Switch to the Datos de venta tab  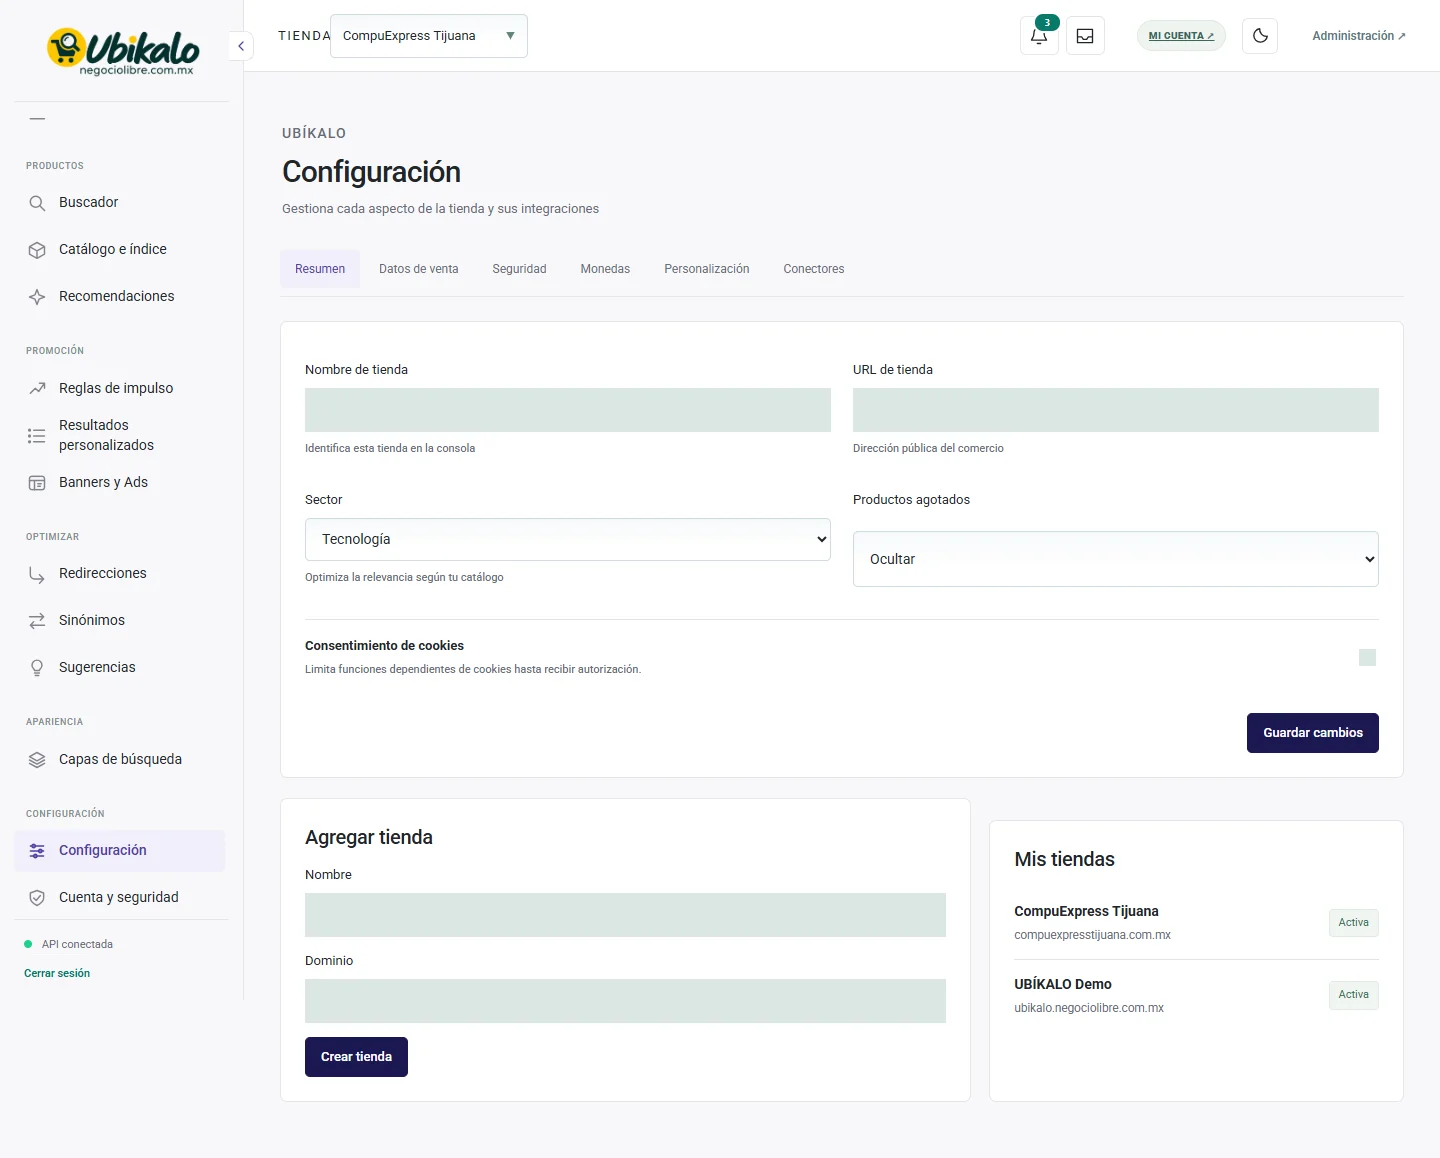point(418,269)
